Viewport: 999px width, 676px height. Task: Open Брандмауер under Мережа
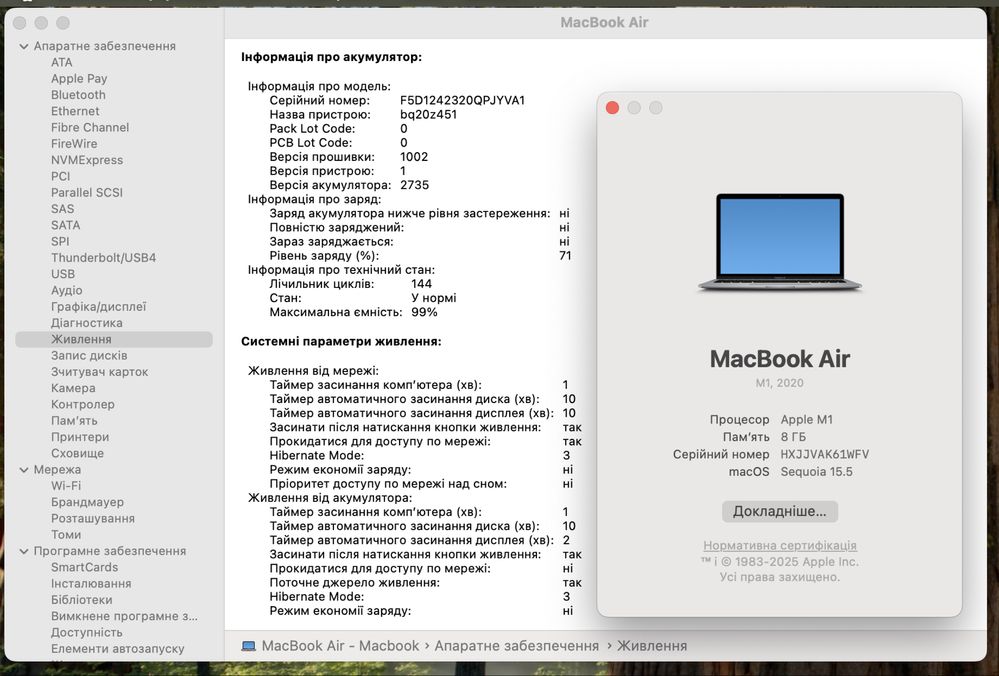pyautogui.click(x=87, y=502)
